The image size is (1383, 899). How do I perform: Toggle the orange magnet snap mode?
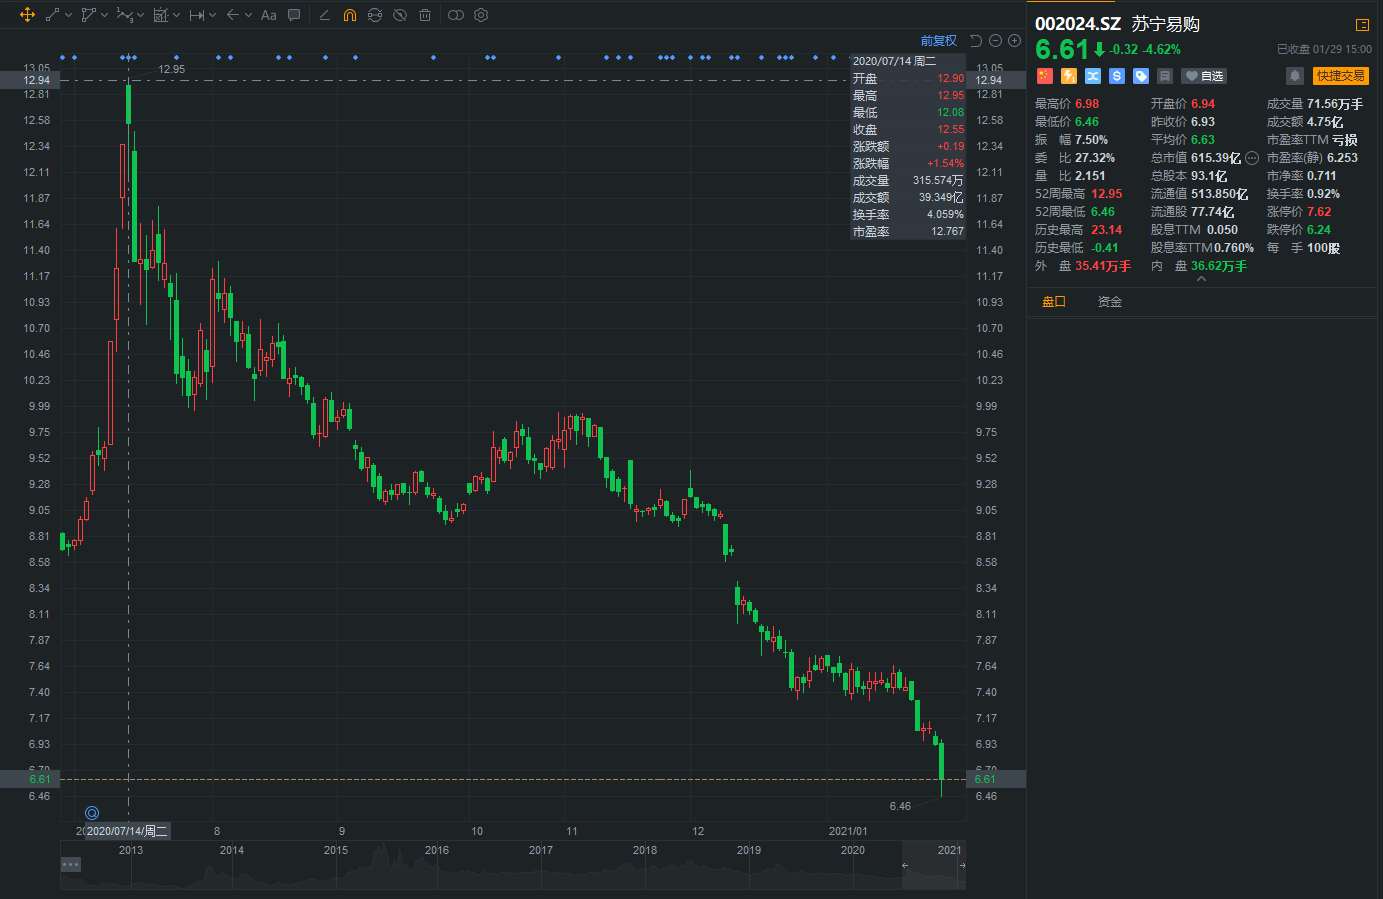pyautogui.click(x=349, y=15)
